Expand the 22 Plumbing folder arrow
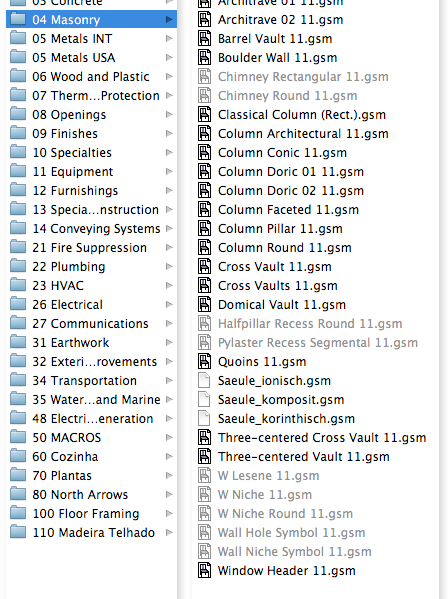The image size is (448, 599). [169, 266]
